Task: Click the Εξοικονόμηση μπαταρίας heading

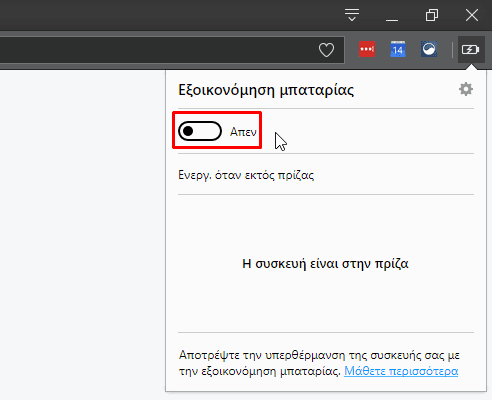Action: tap(266, 90)
